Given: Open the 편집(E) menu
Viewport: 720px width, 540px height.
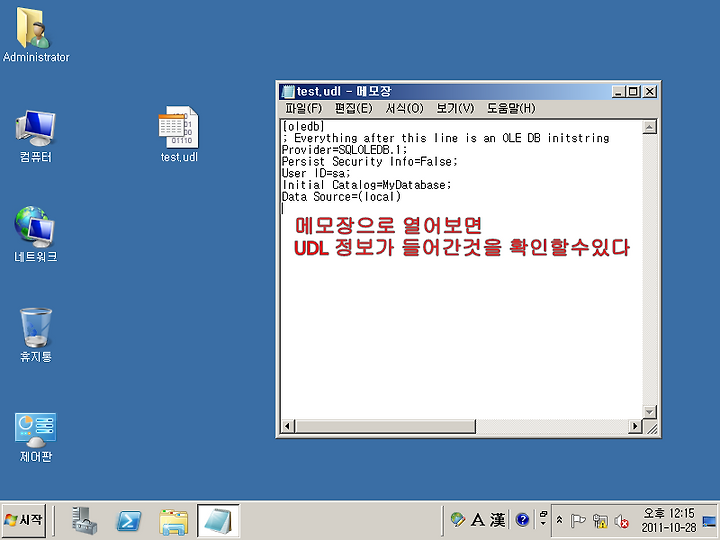Looking at the screenshot, I should (353, 108).
